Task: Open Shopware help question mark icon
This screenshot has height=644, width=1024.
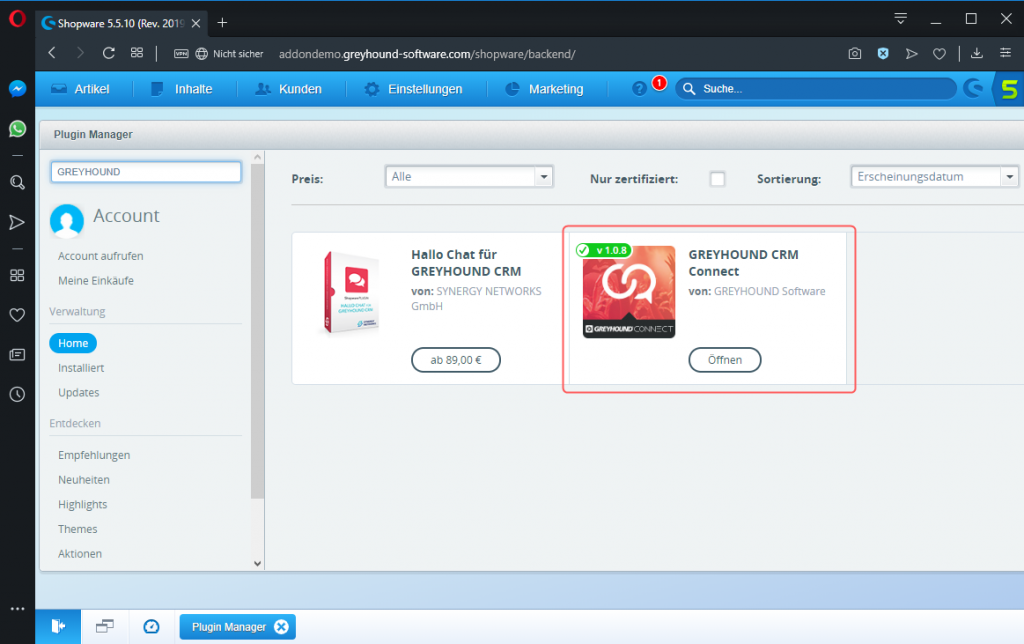Action: [639, 89]
